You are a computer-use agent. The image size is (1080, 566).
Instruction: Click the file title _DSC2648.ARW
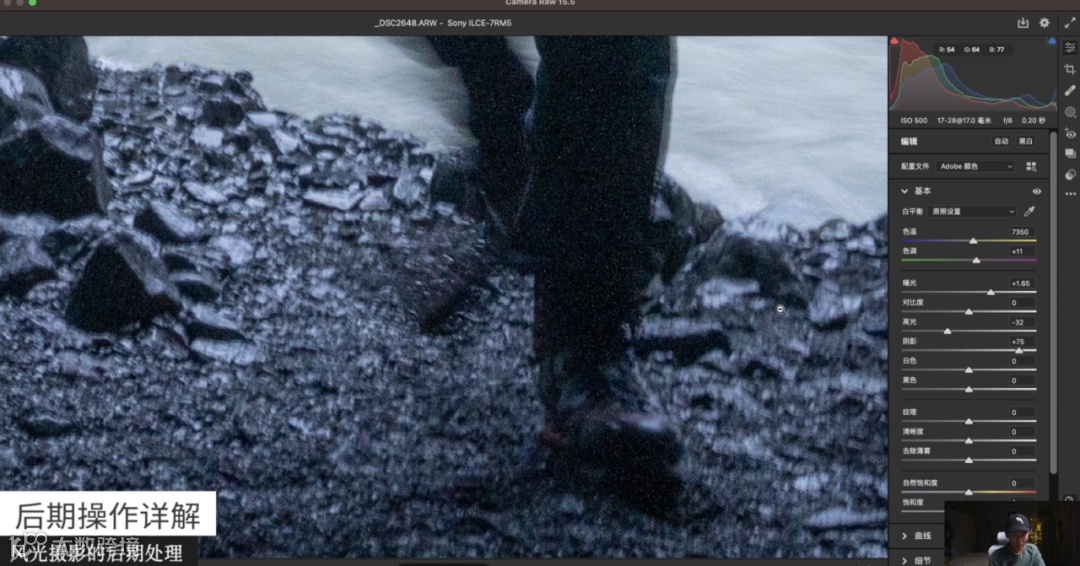406,23
